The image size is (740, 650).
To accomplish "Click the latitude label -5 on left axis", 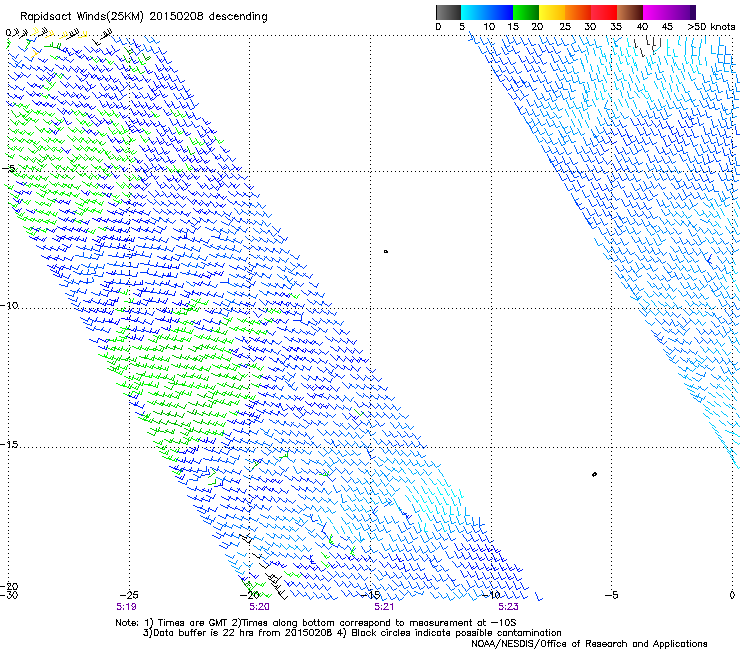I will click(x=8, y=169).
